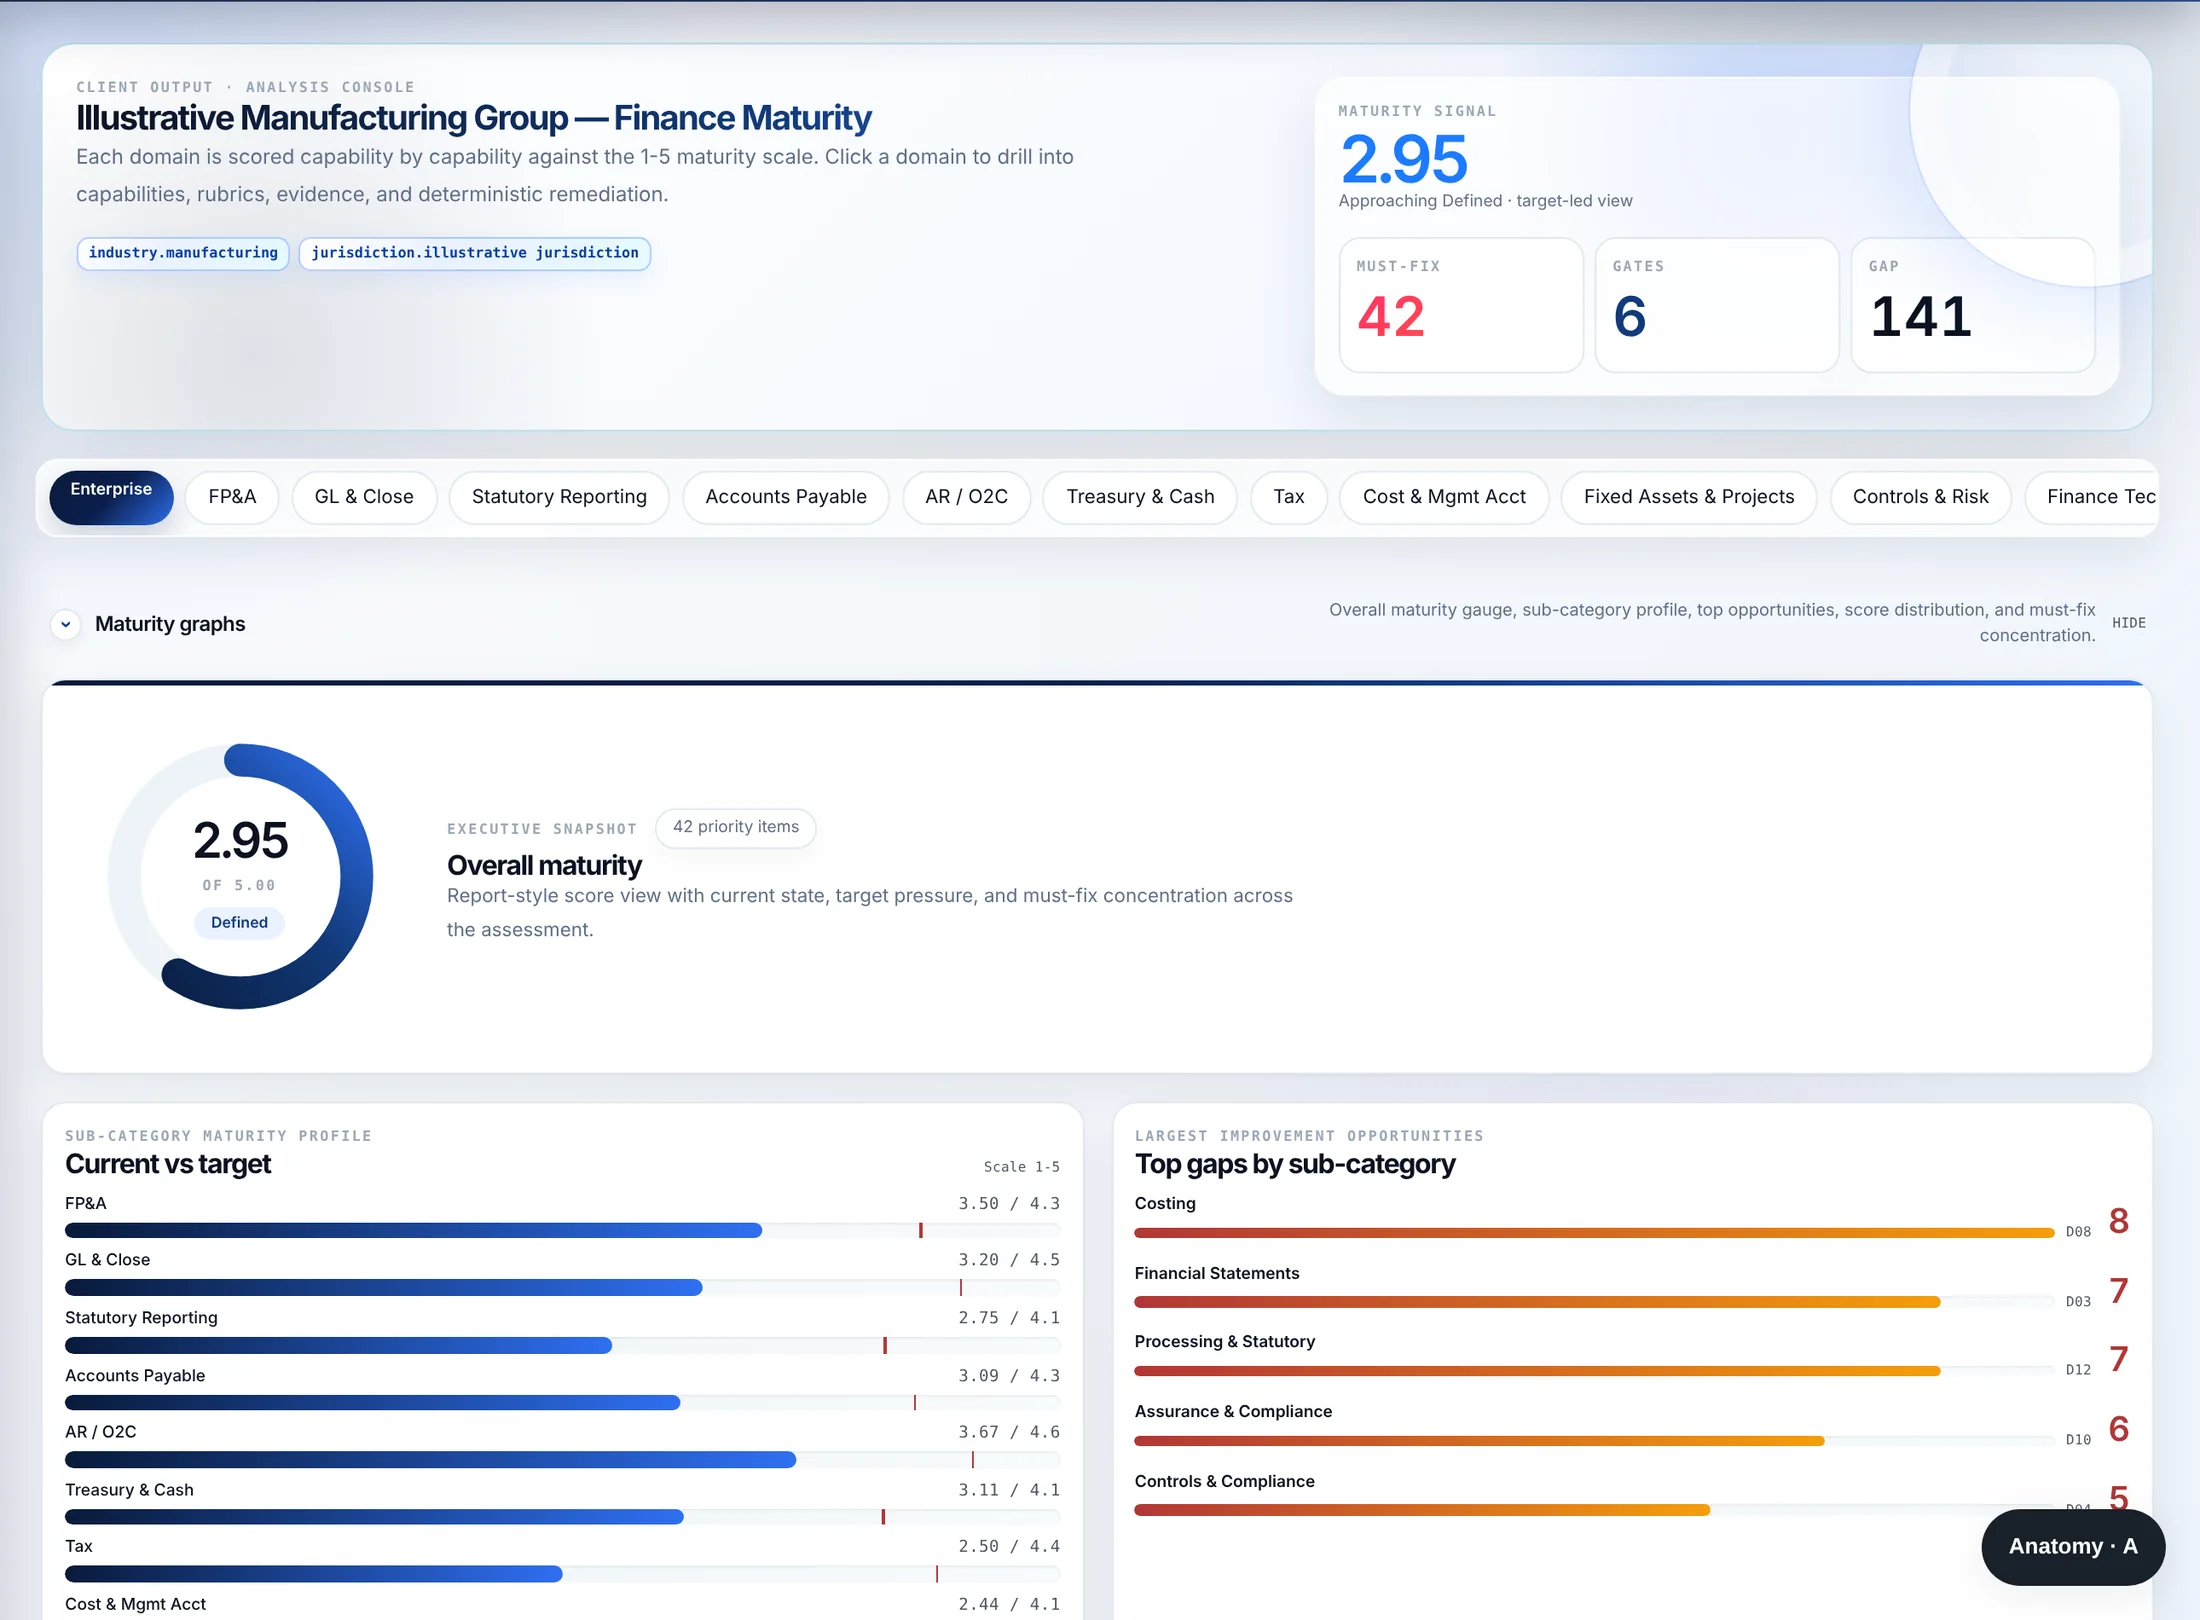
Task: Open the Cost & Mgmt Acct tab
Action: [x=1444, y=497]
